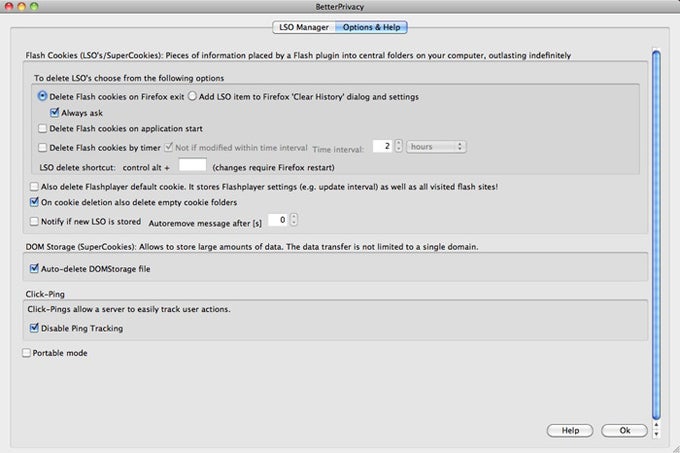
Task: Click the blue vertical scrollbar thumb
Action: tap(656, 235)
